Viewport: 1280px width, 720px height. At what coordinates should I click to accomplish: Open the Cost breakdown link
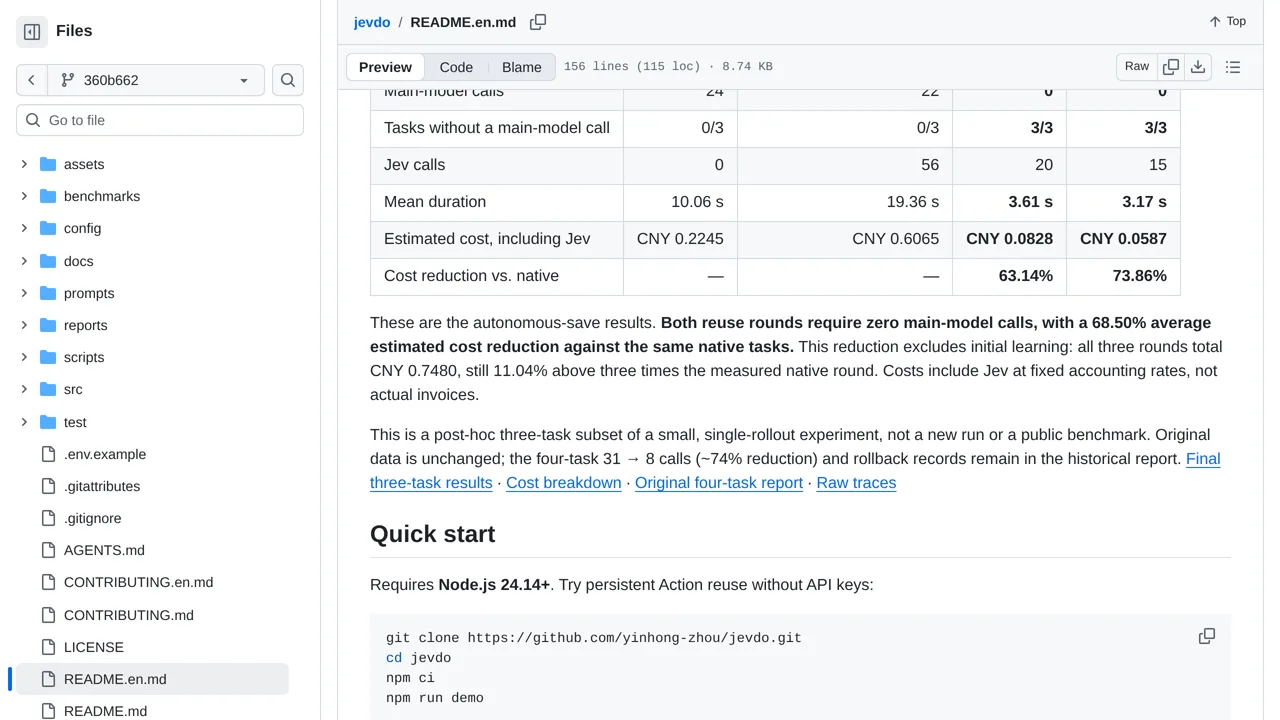[x=564, y=483]
